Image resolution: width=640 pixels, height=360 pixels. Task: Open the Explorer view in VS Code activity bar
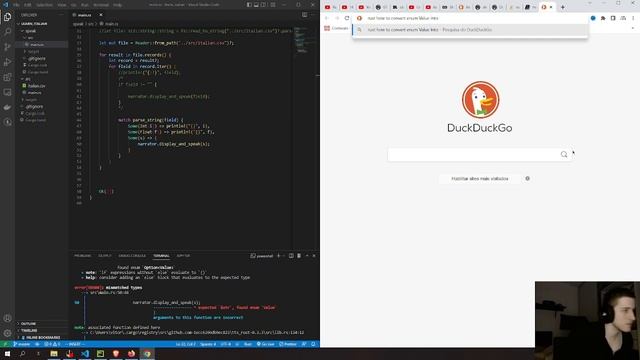point(7,17)
